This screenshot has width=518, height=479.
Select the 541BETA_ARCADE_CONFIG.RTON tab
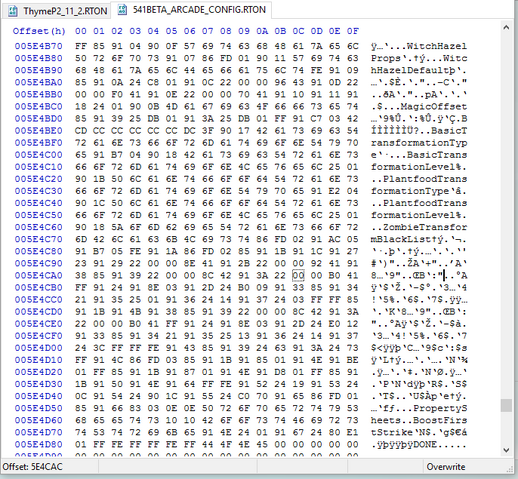pyautogui.click(x=191, y=10)
